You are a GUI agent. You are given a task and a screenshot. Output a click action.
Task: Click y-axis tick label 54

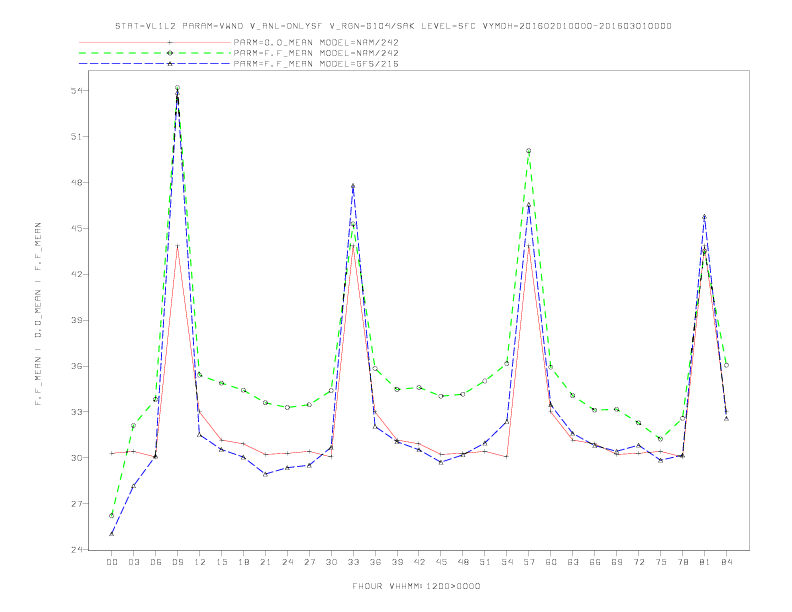pyautogui.click(x=77, y=91)
